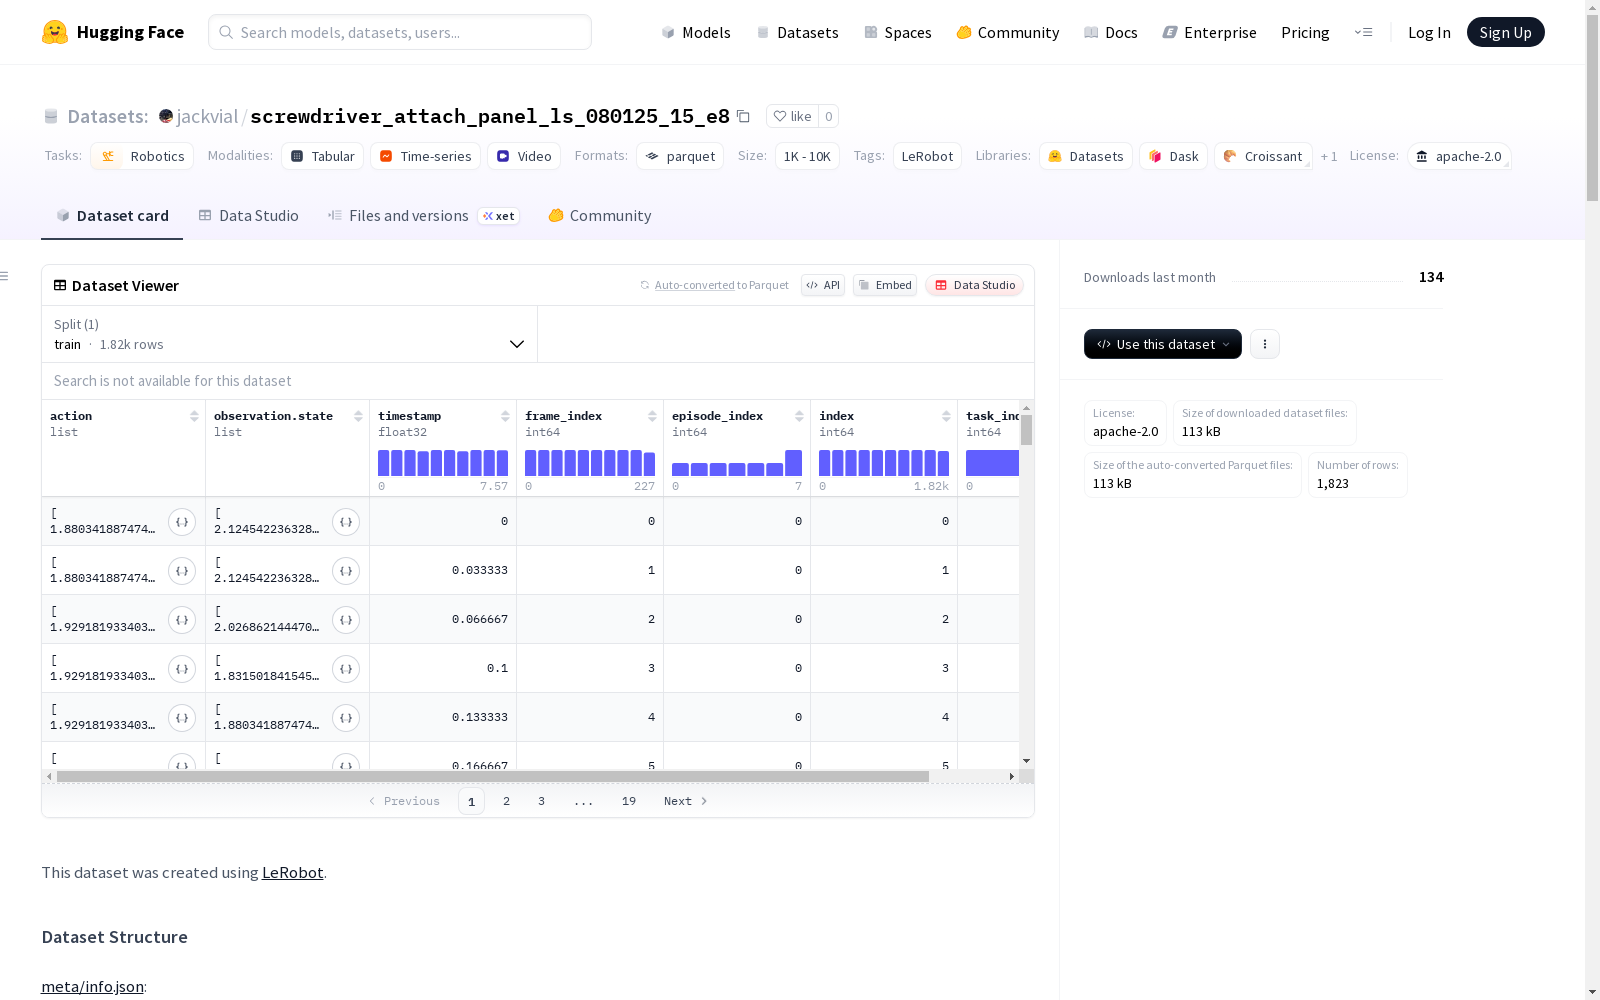Open the train split dropdown
This screenshot has height=1000, width=1600.
[x=290, y=334]
